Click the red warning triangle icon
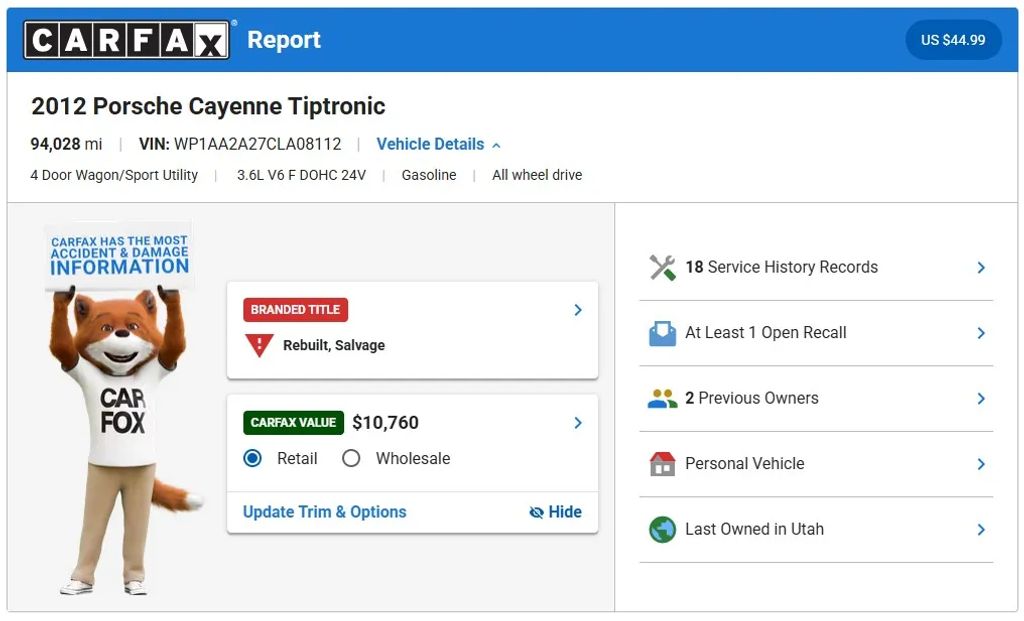This screenshot has height=621, width=1024. point(259,345)
